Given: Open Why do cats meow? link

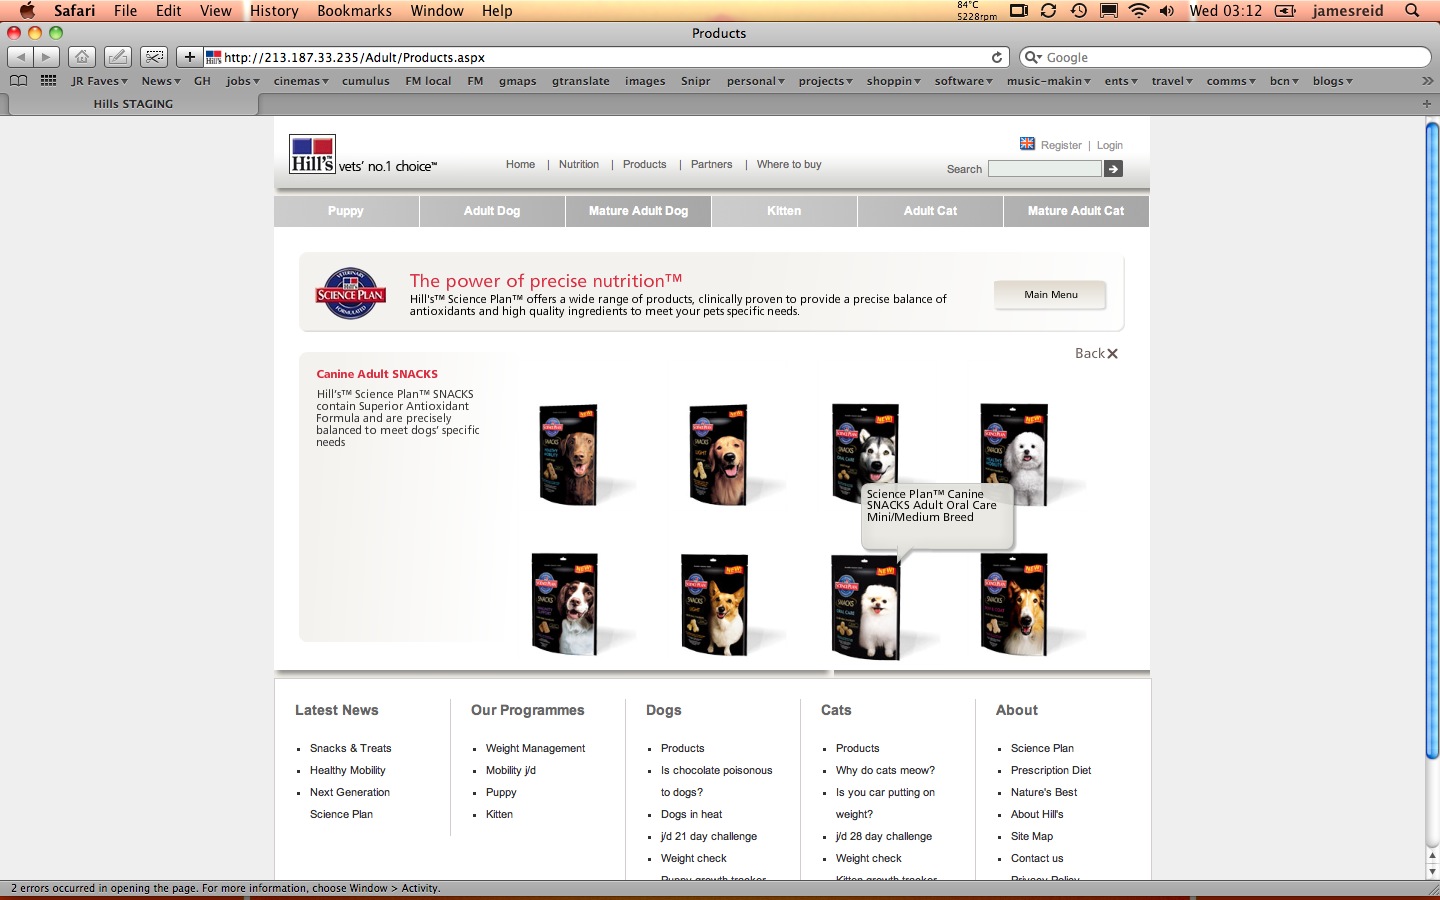Looking at the screenshot, I should (885, 770).
